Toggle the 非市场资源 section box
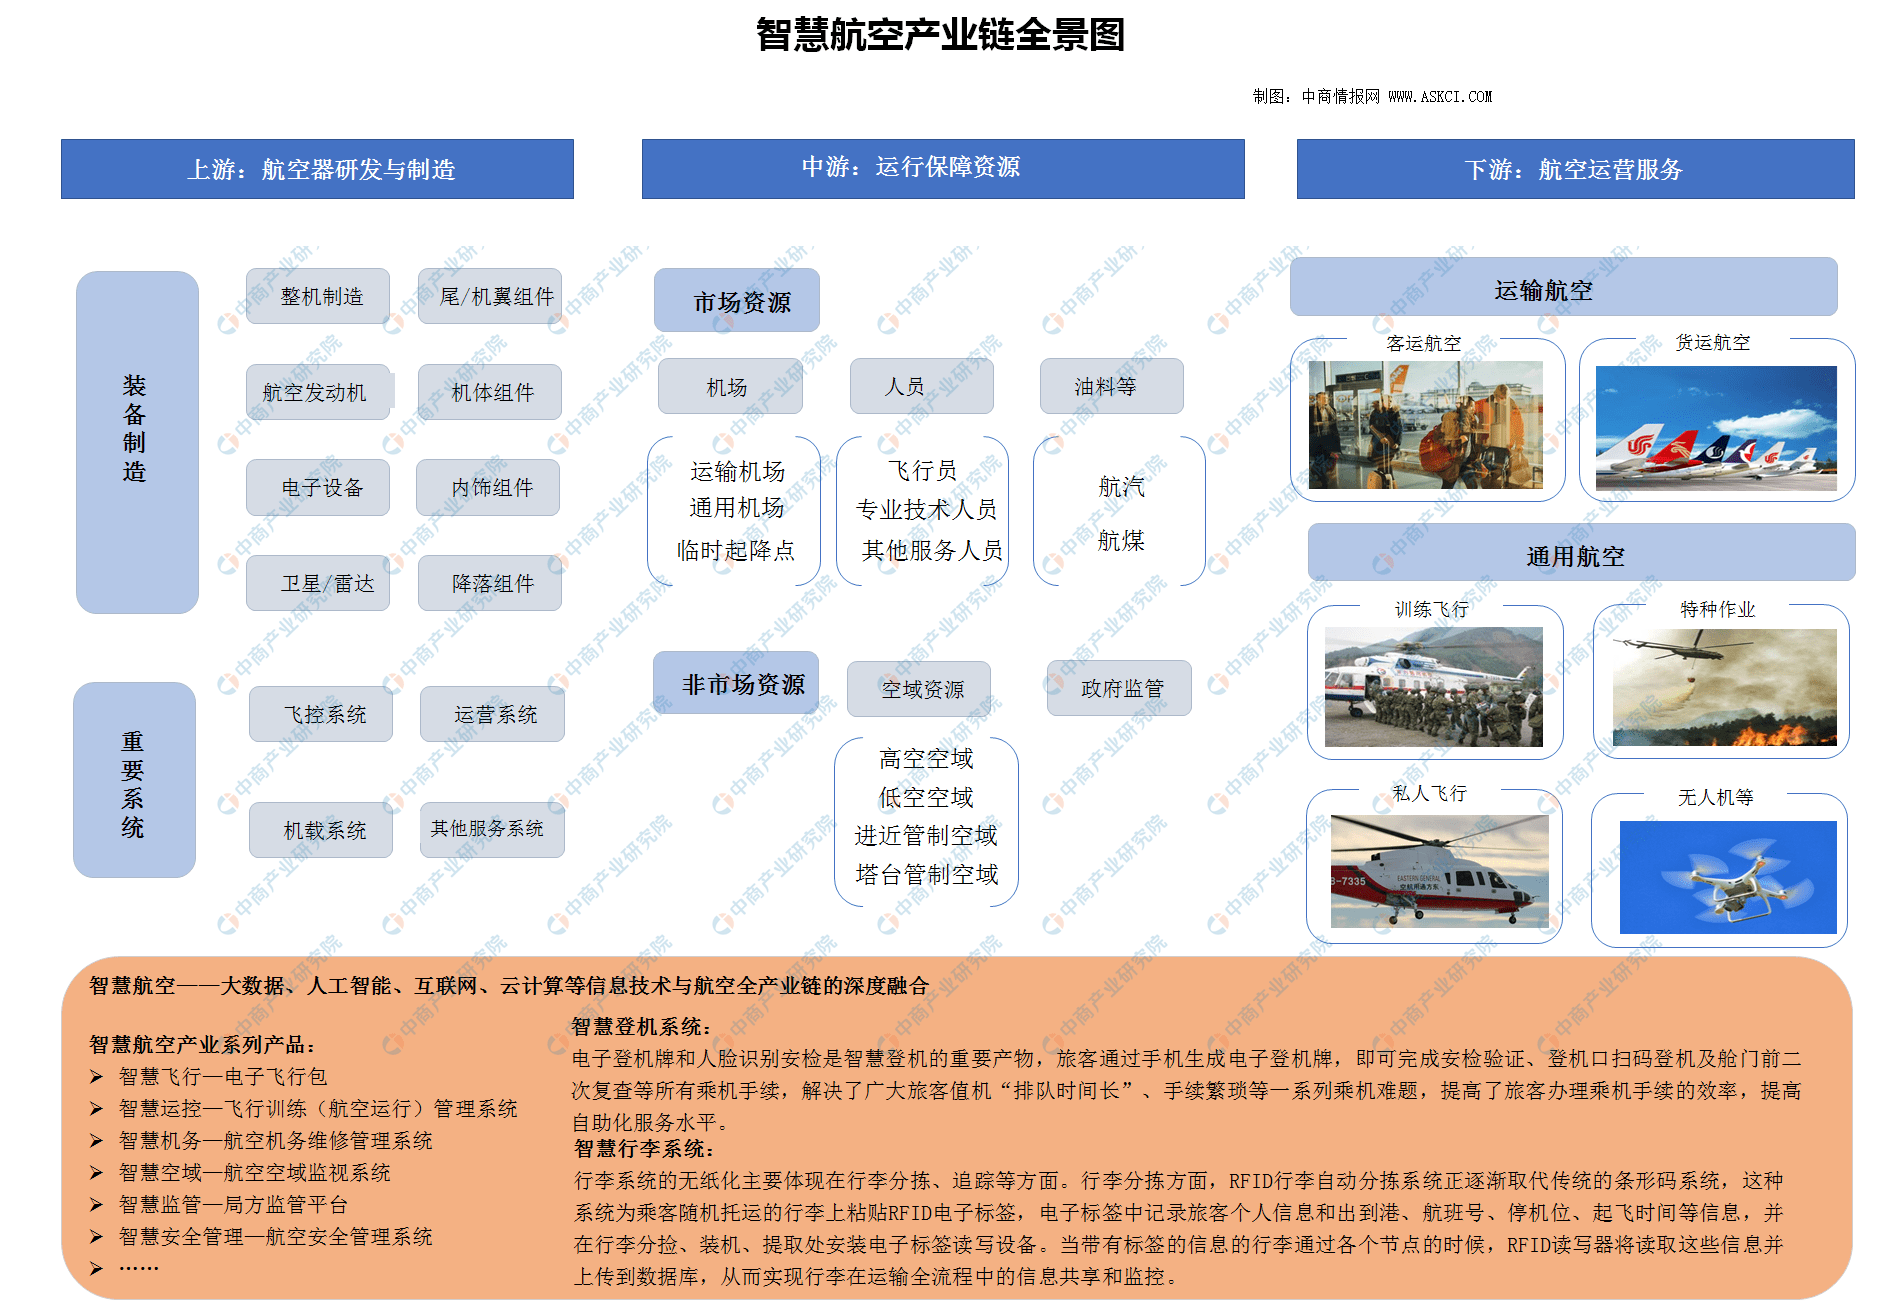The width and height of the screenshot is (1881, 1301). pos(736,682)
